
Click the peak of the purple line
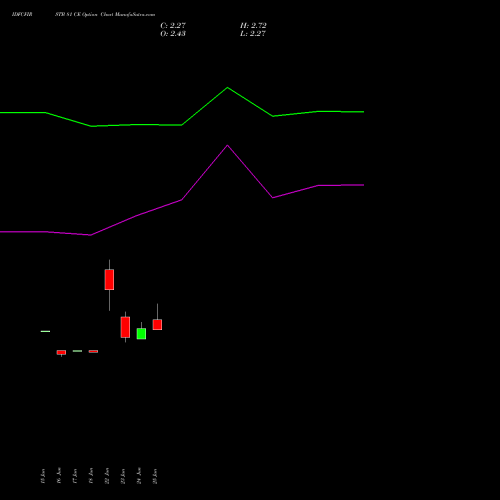coord(228,145)
